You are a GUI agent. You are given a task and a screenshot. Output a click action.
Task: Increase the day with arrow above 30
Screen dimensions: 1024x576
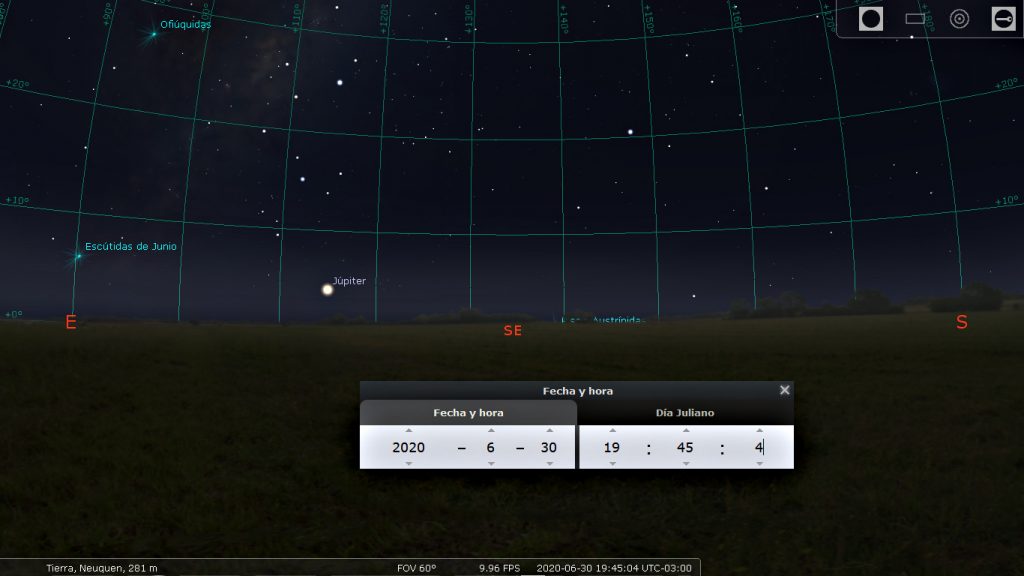(x=549, y=430)
